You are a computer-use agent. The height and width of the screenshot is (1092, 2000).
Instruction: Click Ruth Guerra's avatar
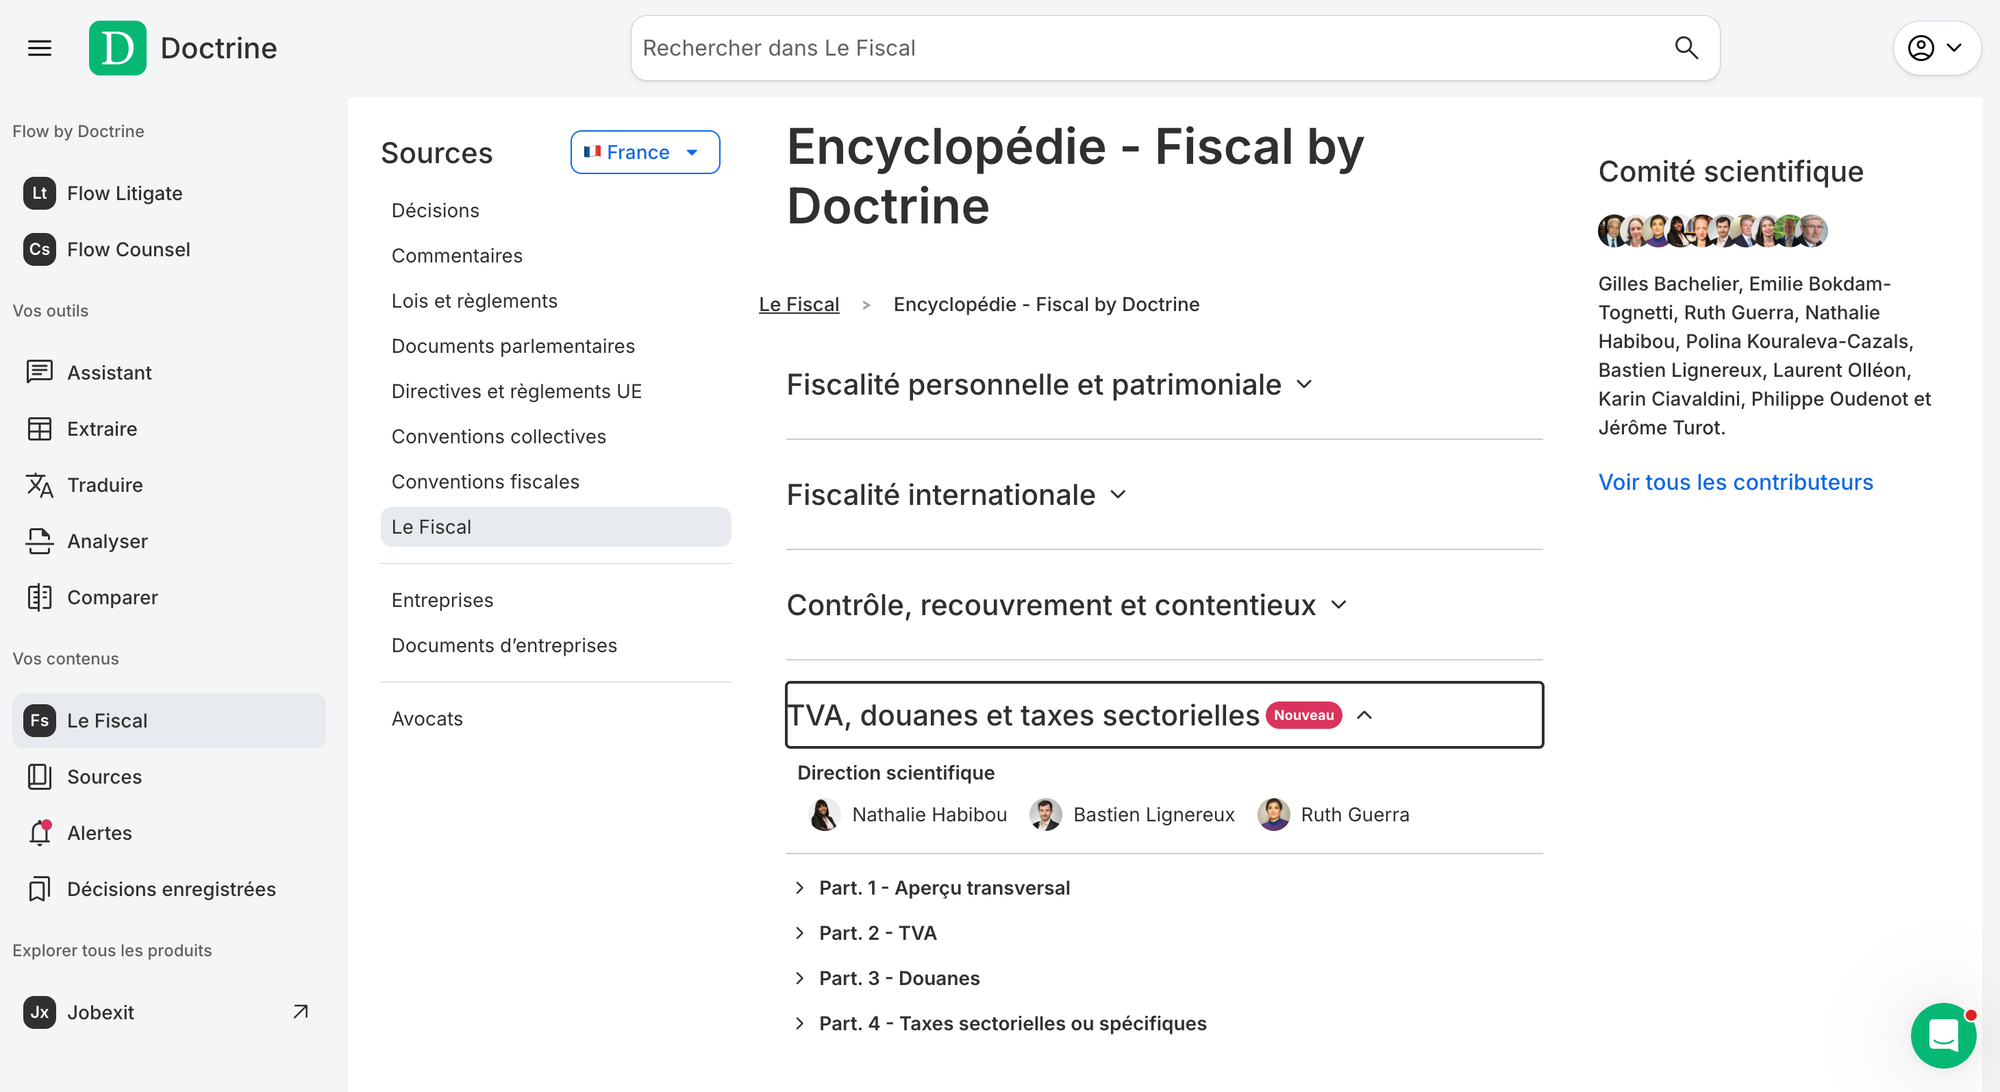[1273, 815]
